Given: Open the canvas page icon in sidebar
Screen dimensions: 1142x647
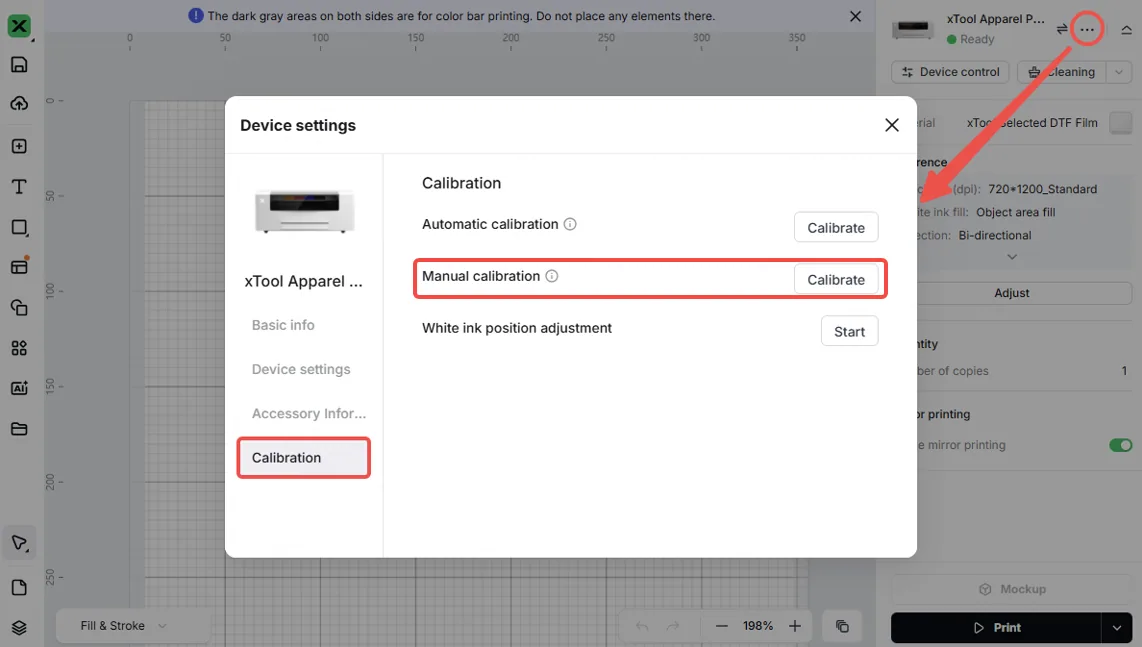Looking at the screenshot, I should pyautogui.click(x=19, y=588).
